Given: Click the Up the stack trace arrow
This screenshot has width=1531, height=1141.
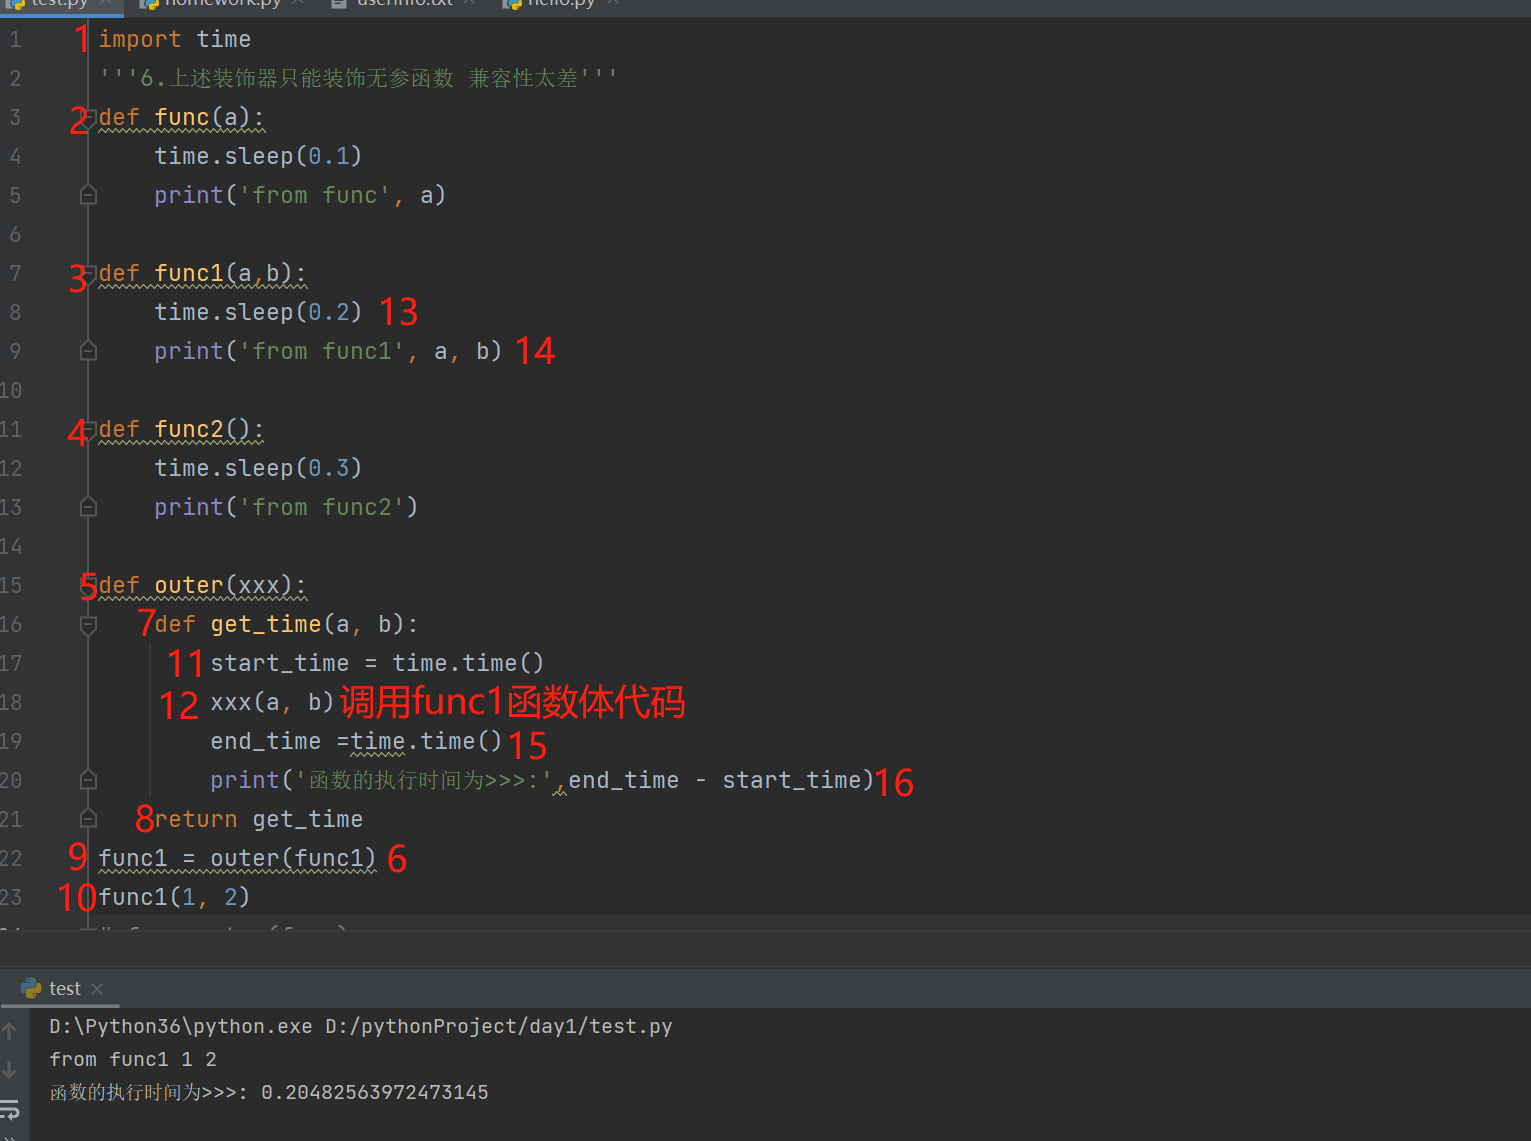Looking at the screenshot, I should [10, 1030].
